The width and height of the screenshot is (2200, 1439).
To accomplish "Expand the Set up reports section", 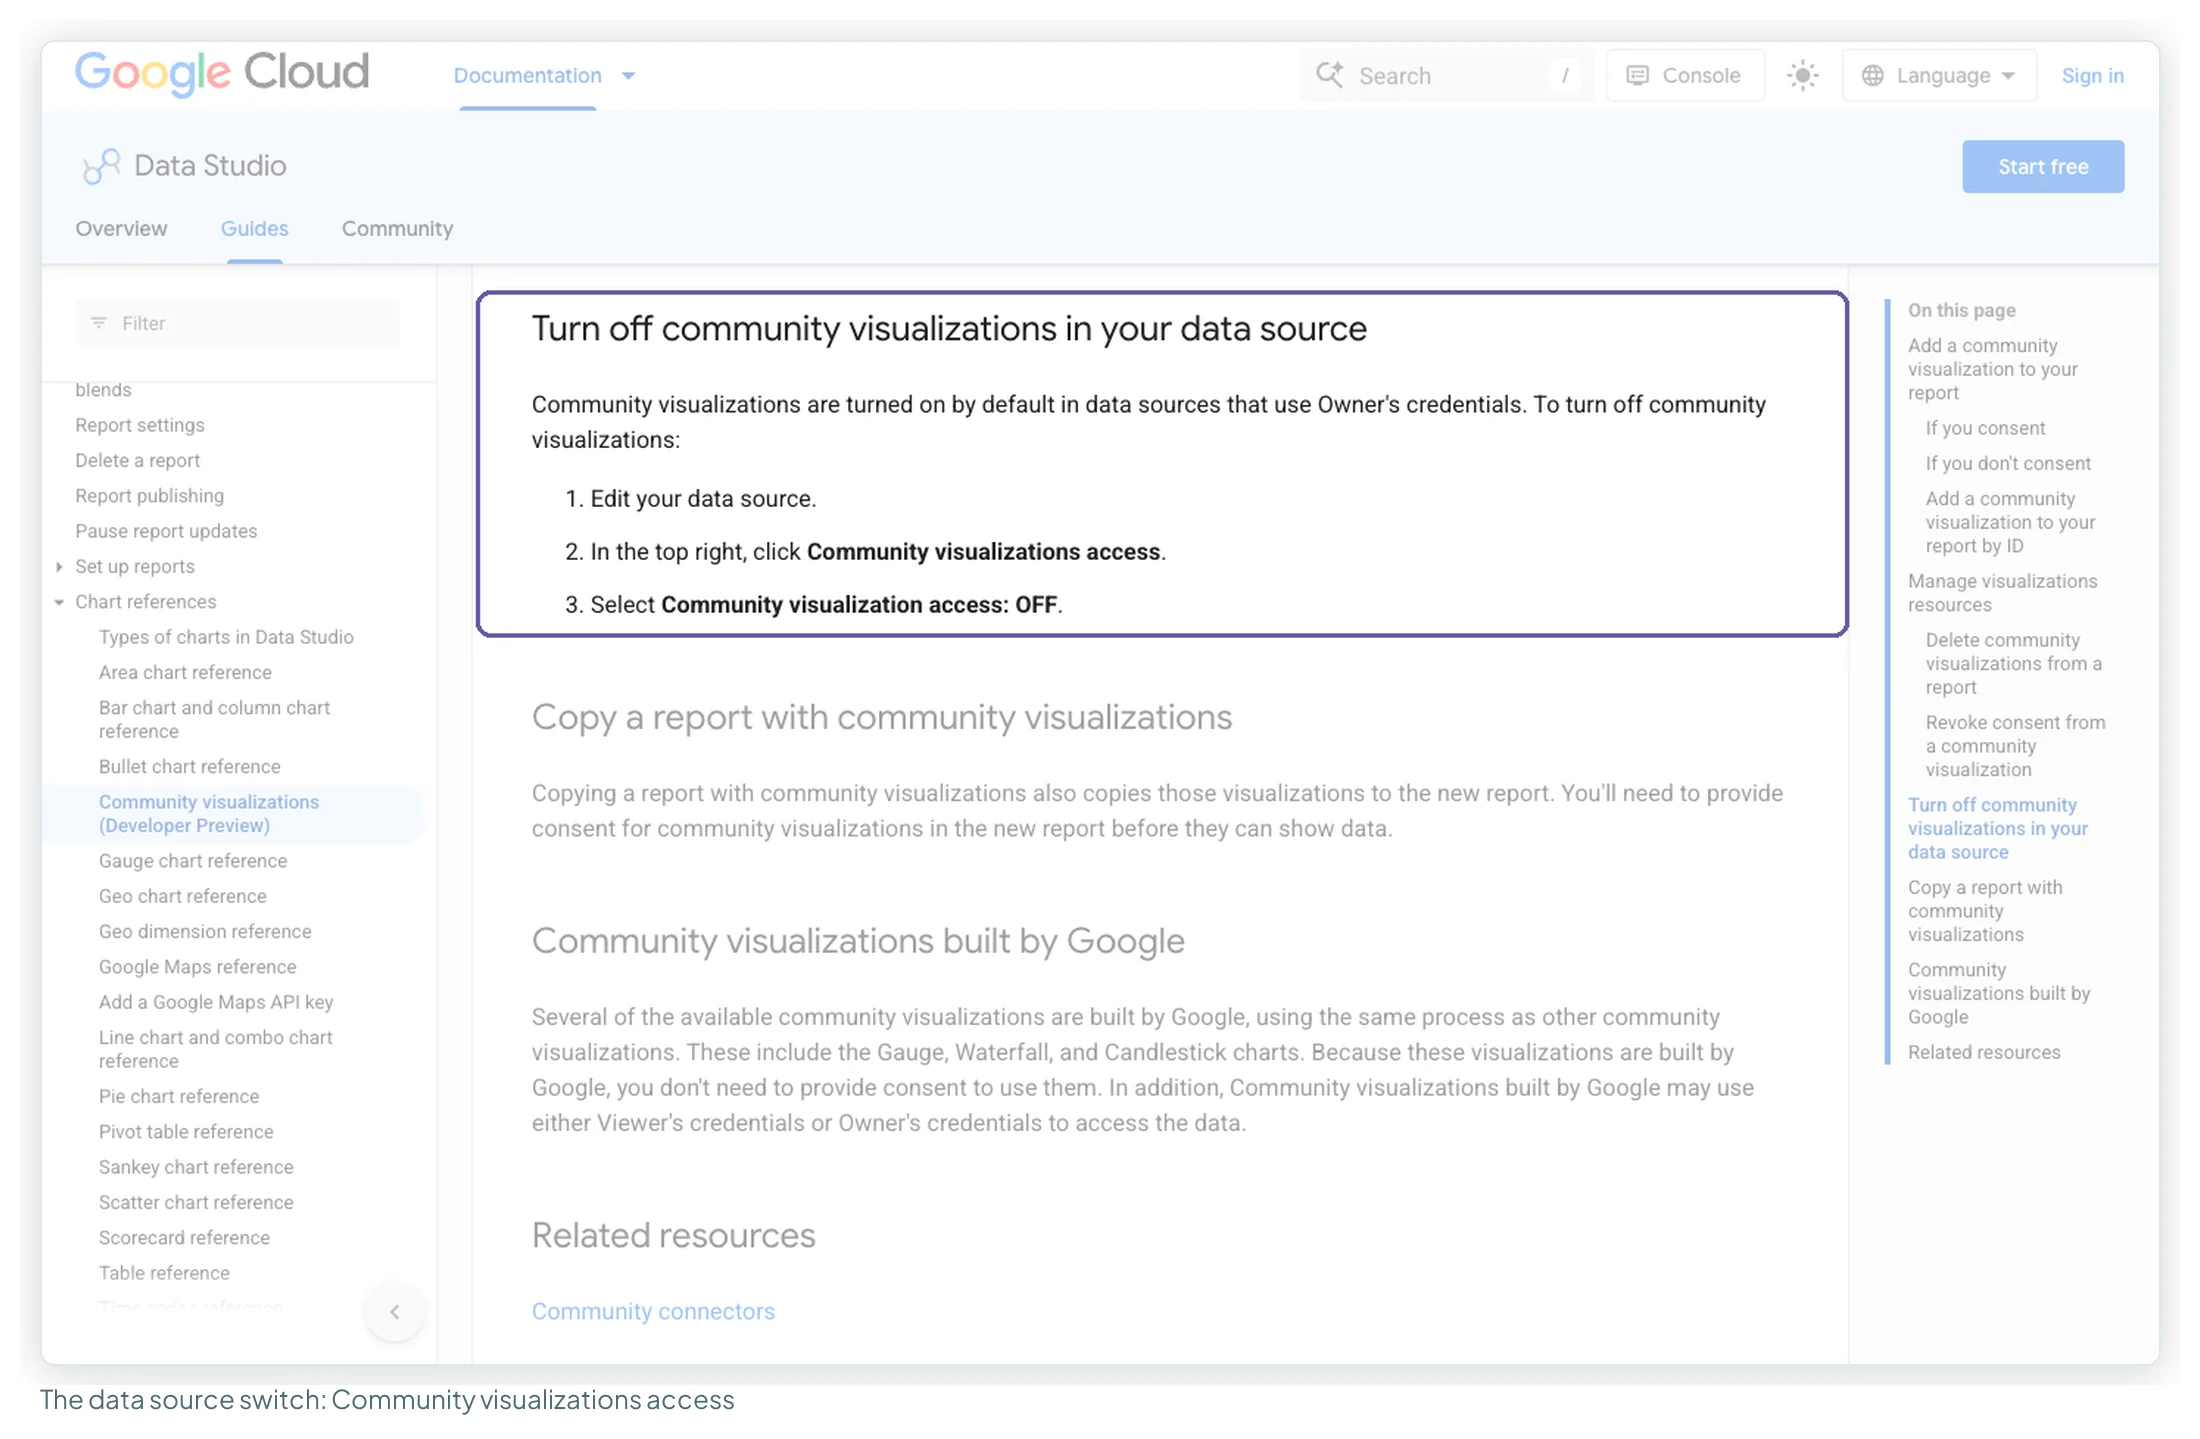I will [59, 566].
